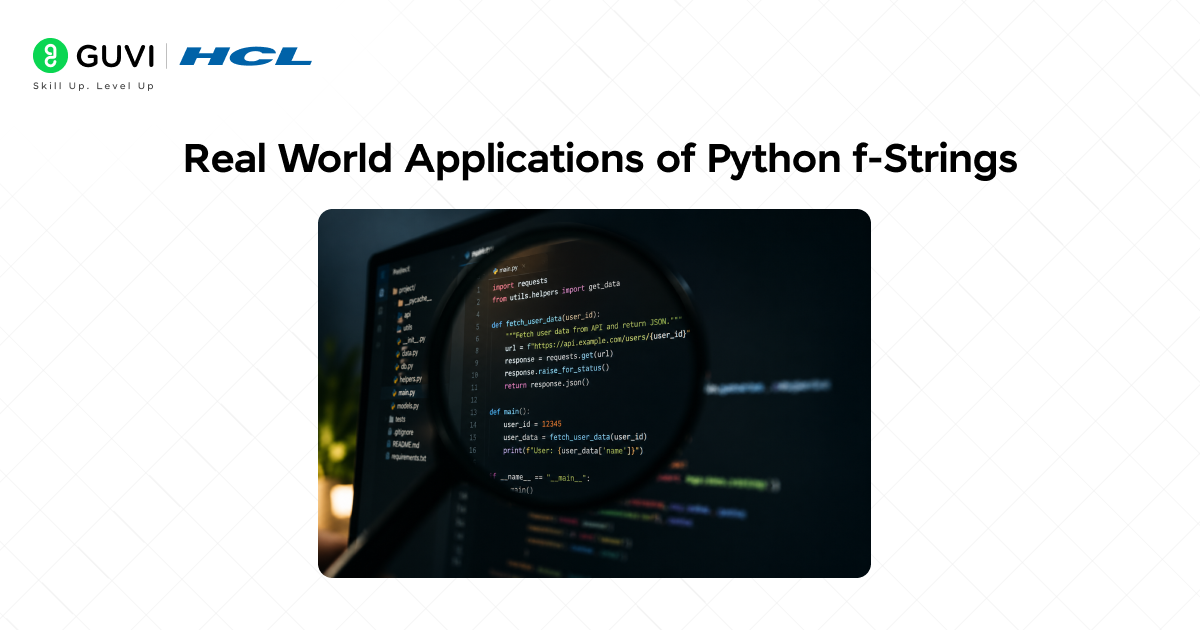Click the 'Skill Up. Level Up' tagline
Image resolution: width=1200 pixels, height=630 pixels.
point(93,86)
